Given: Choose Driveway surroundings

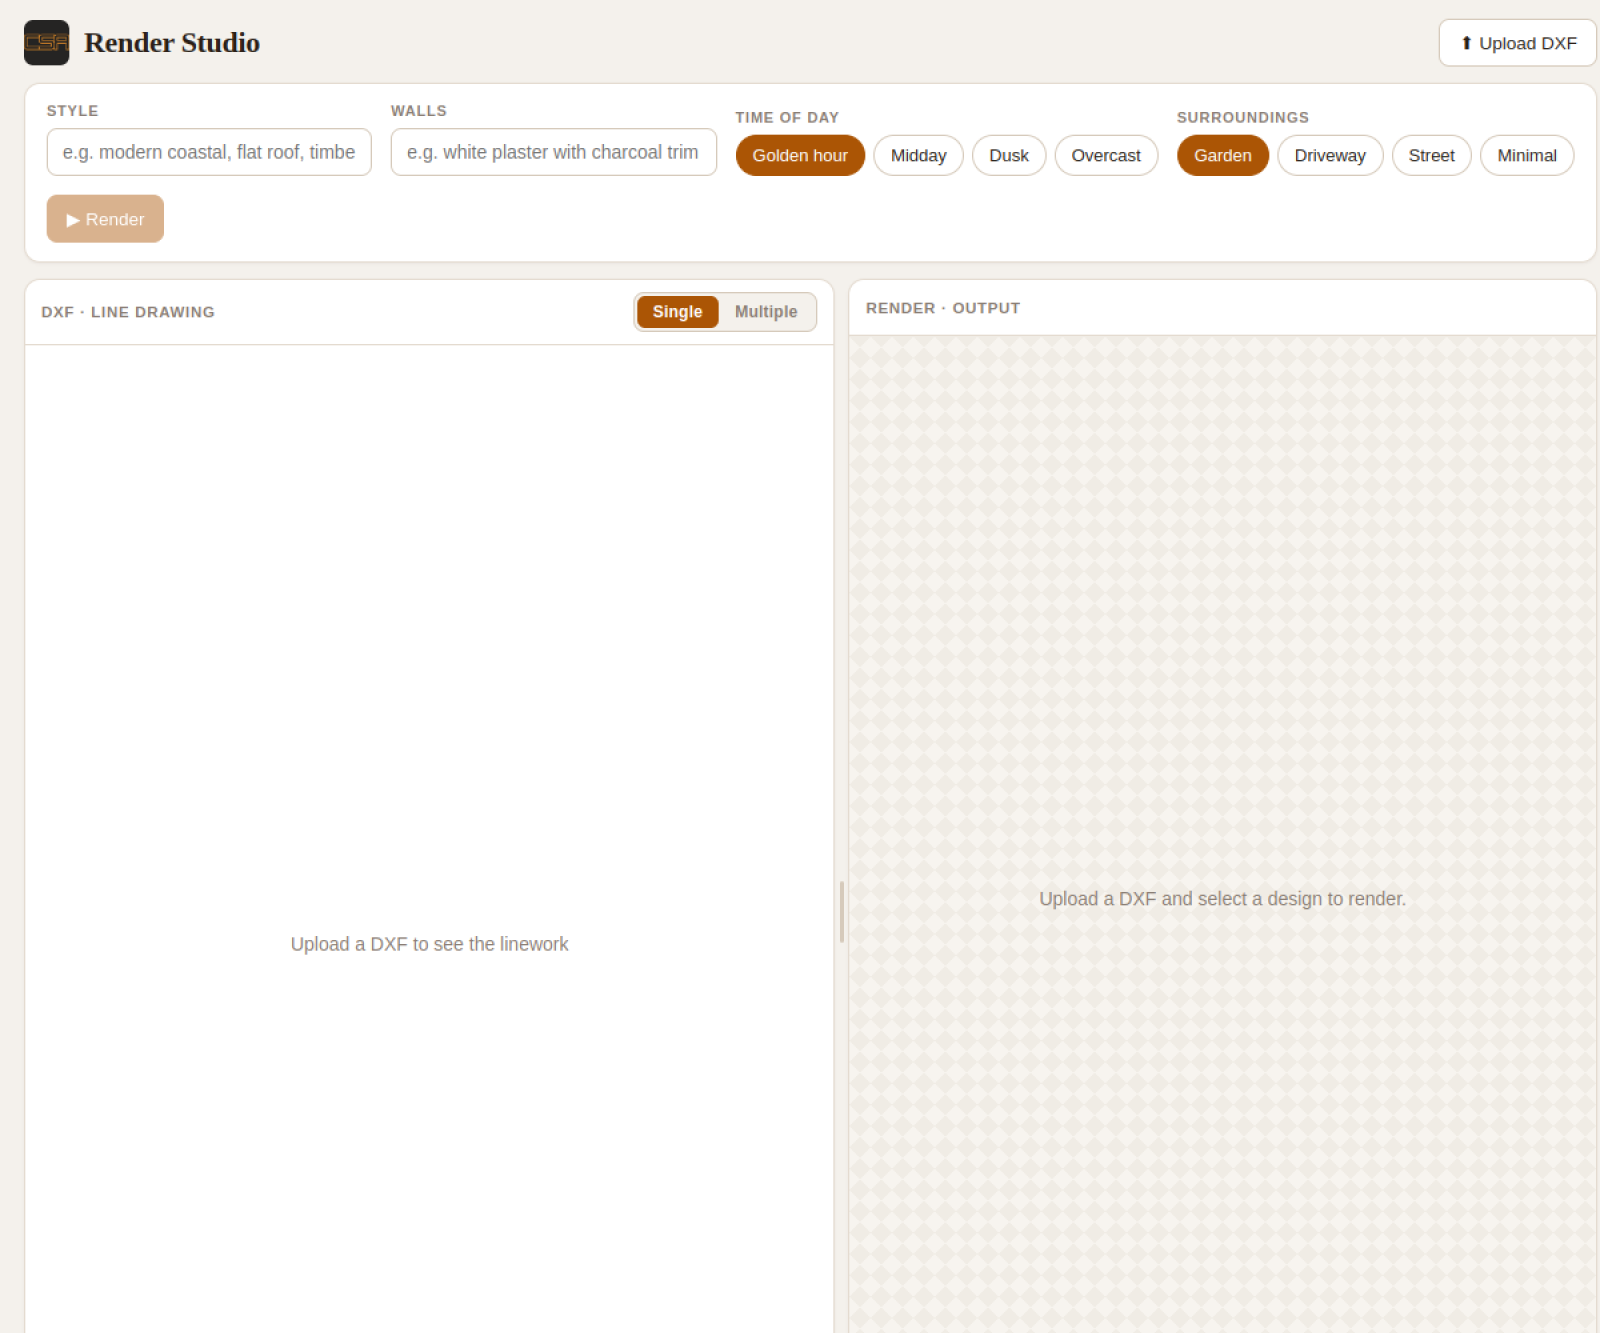Looking at the screenshot, I should click(x=1330, y=155).
